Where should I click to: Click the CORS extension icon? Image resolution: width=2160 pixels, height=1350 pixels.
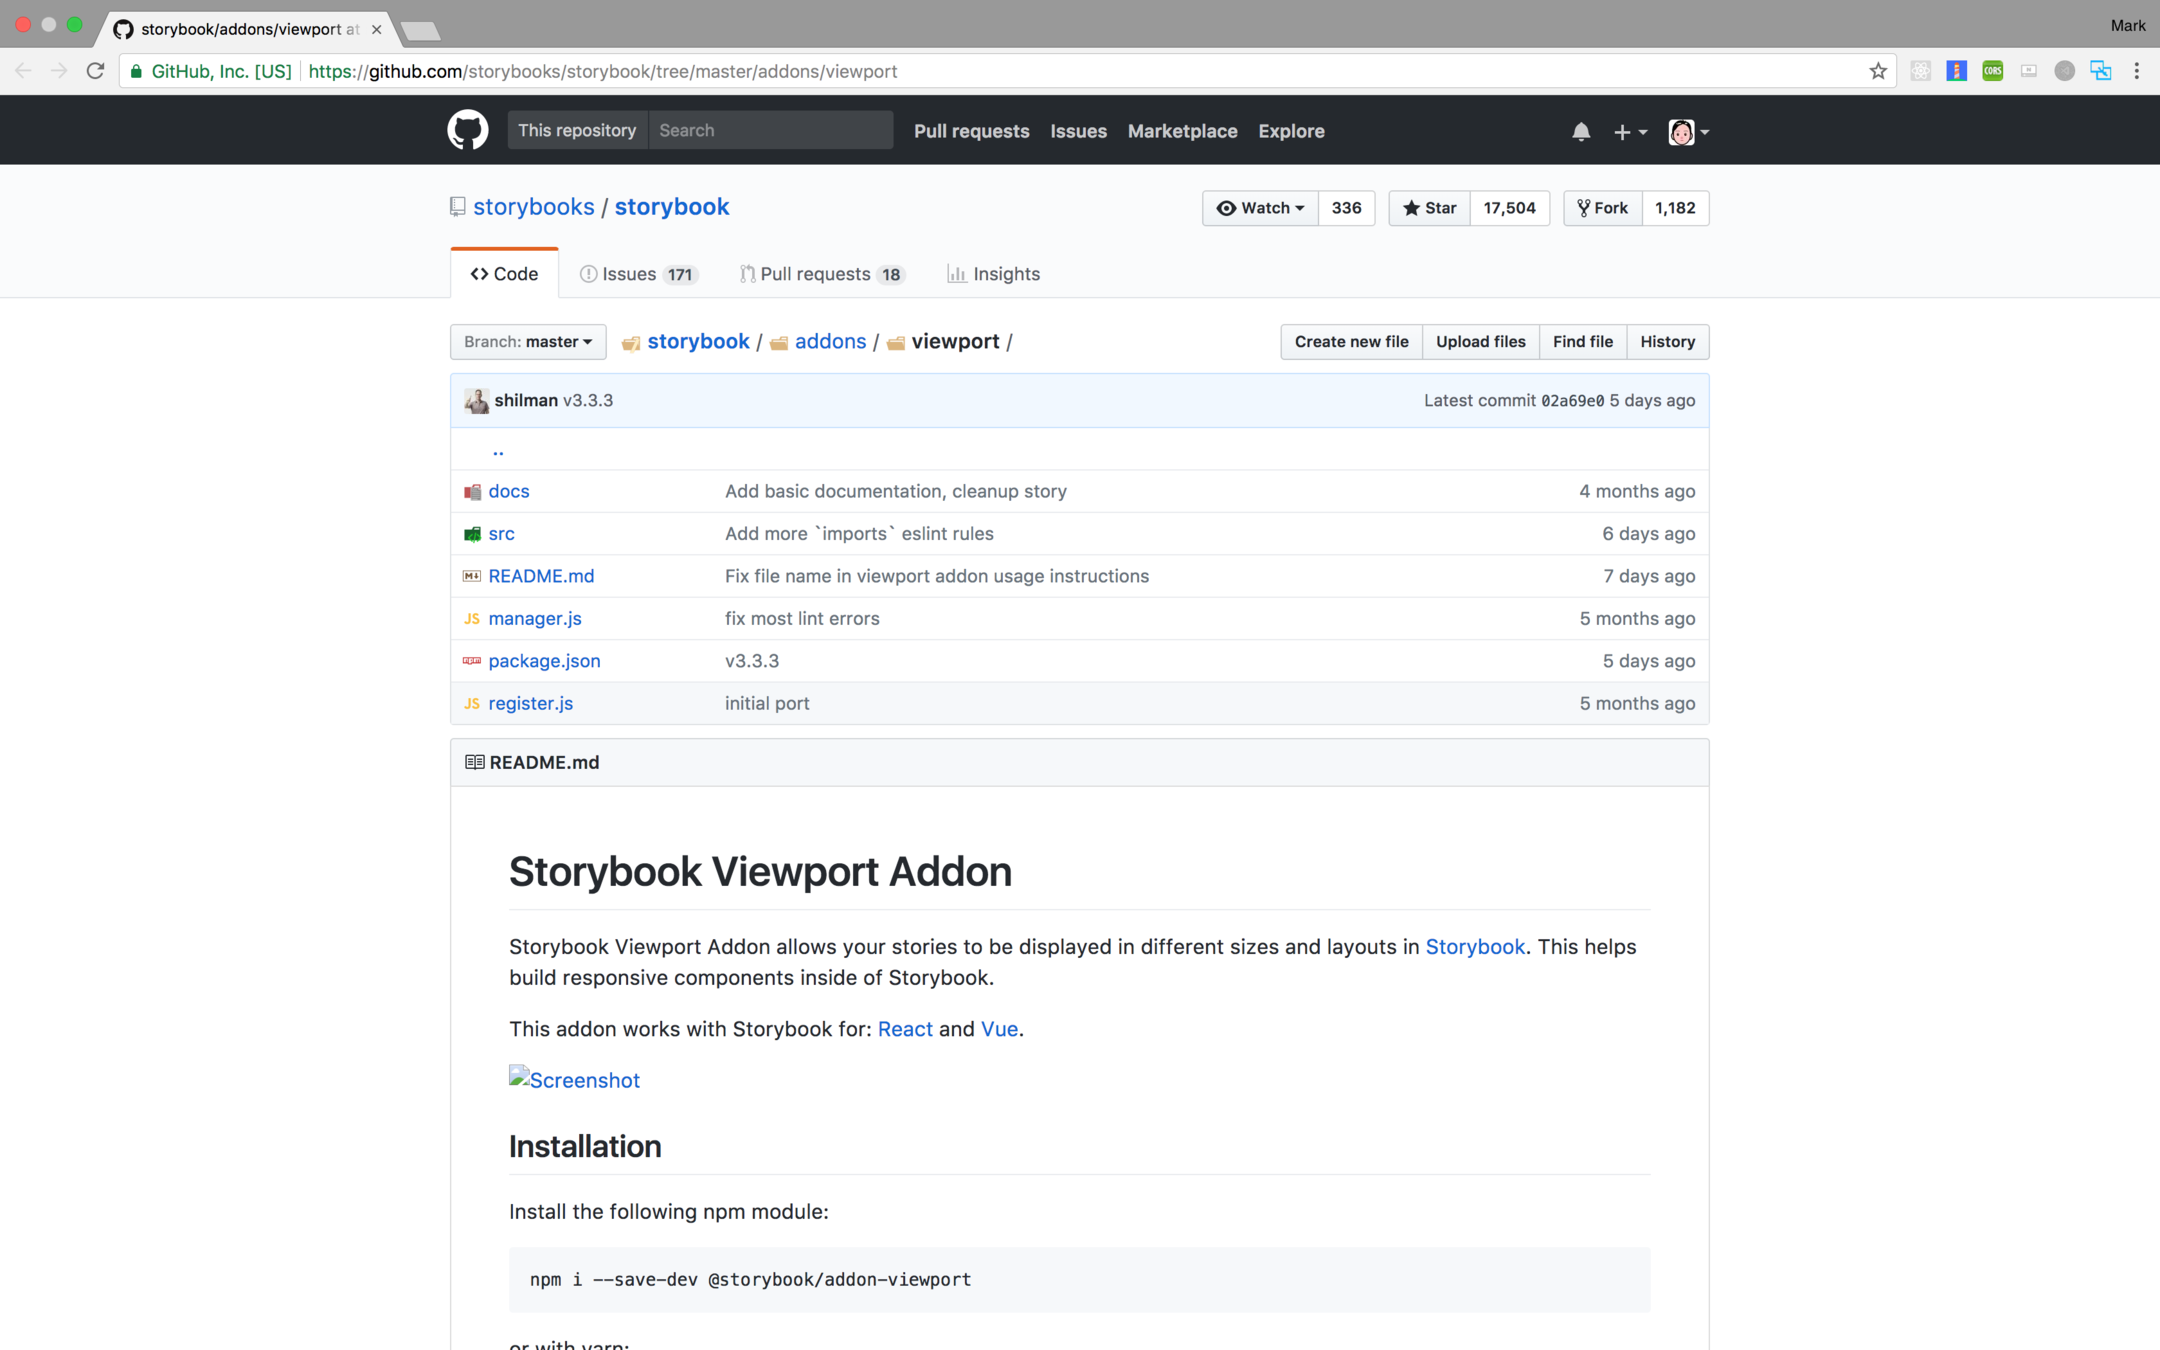[x=1992, y=71]
